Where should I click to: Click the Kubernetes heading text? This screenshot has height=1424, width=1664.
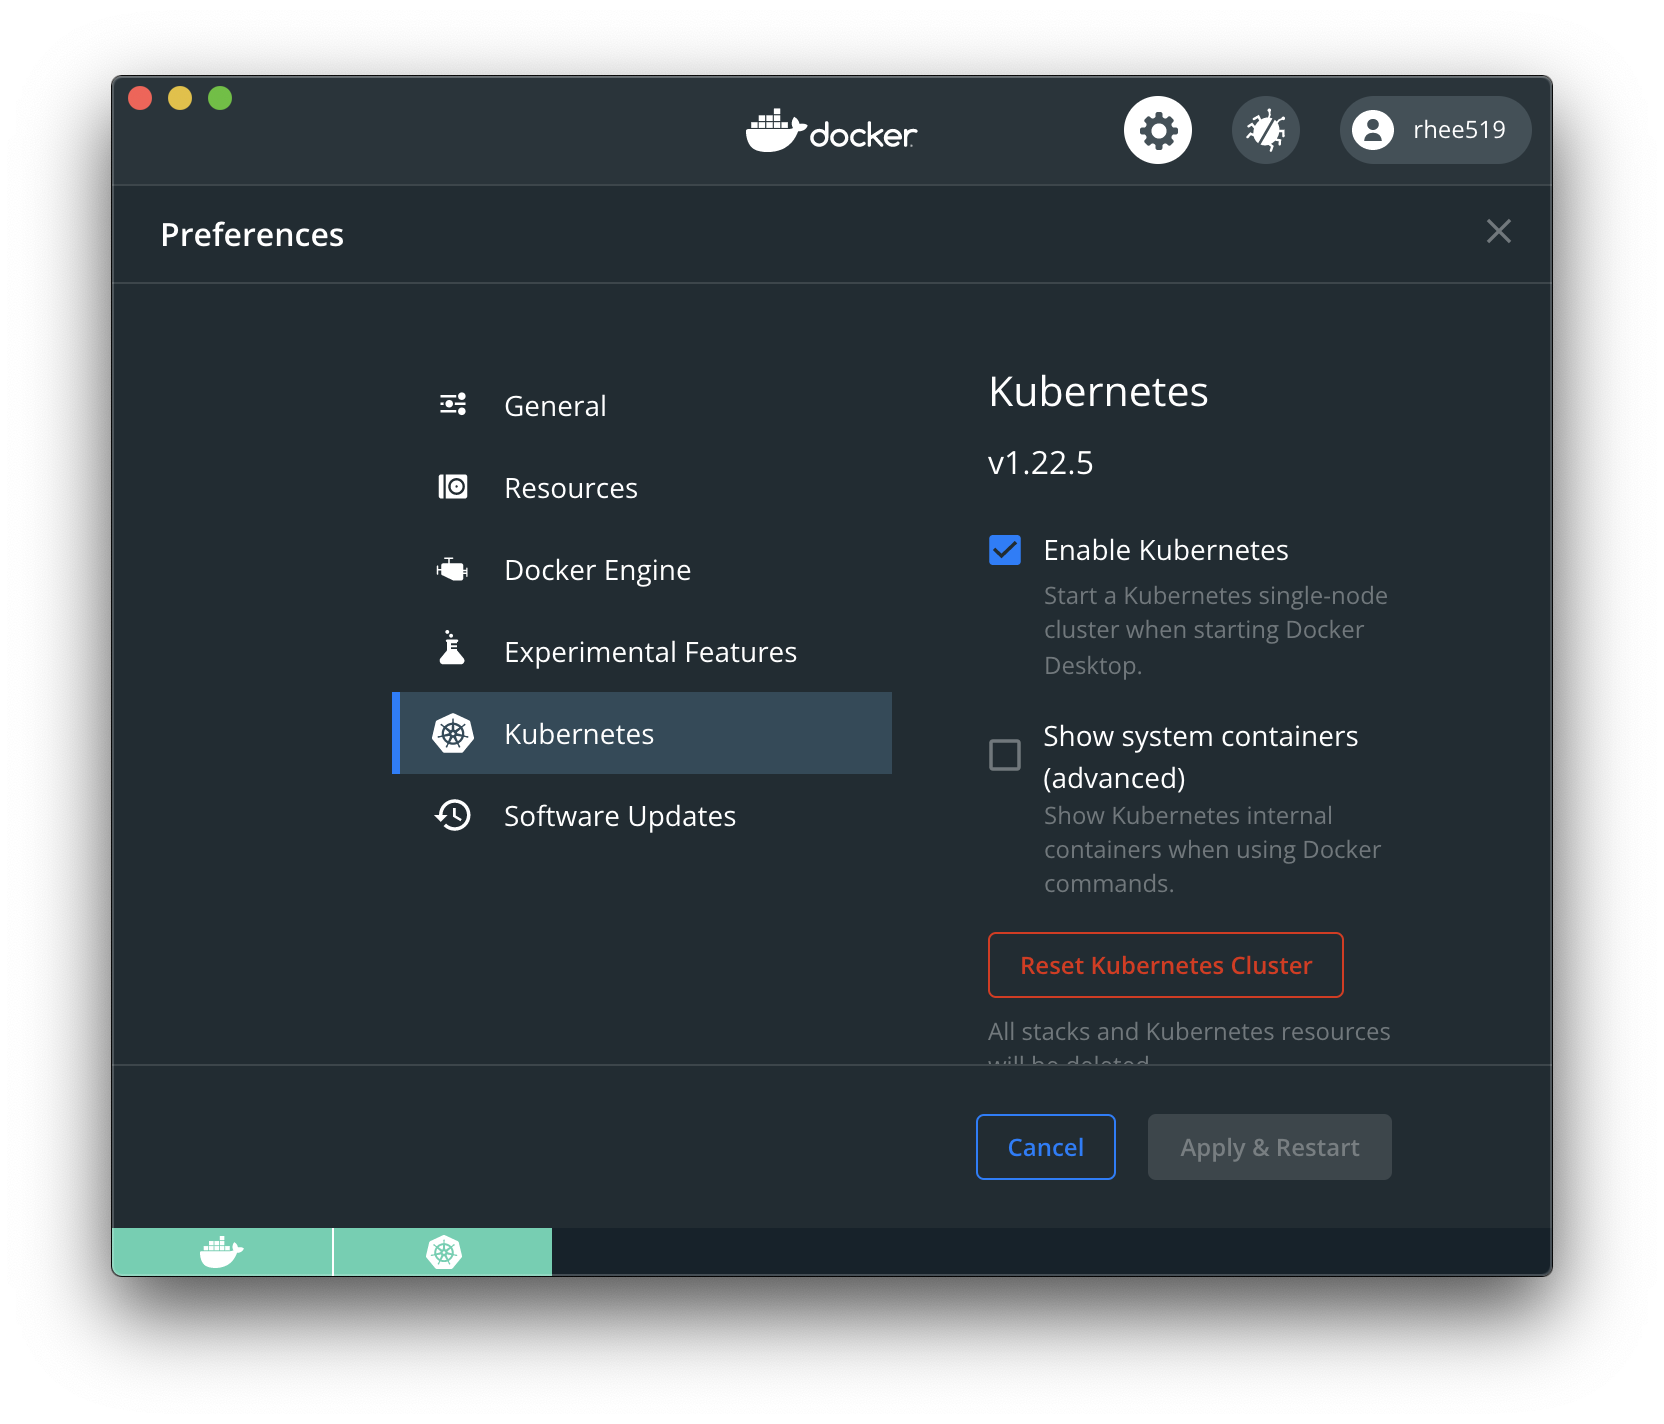click(x=1098, y=391)
